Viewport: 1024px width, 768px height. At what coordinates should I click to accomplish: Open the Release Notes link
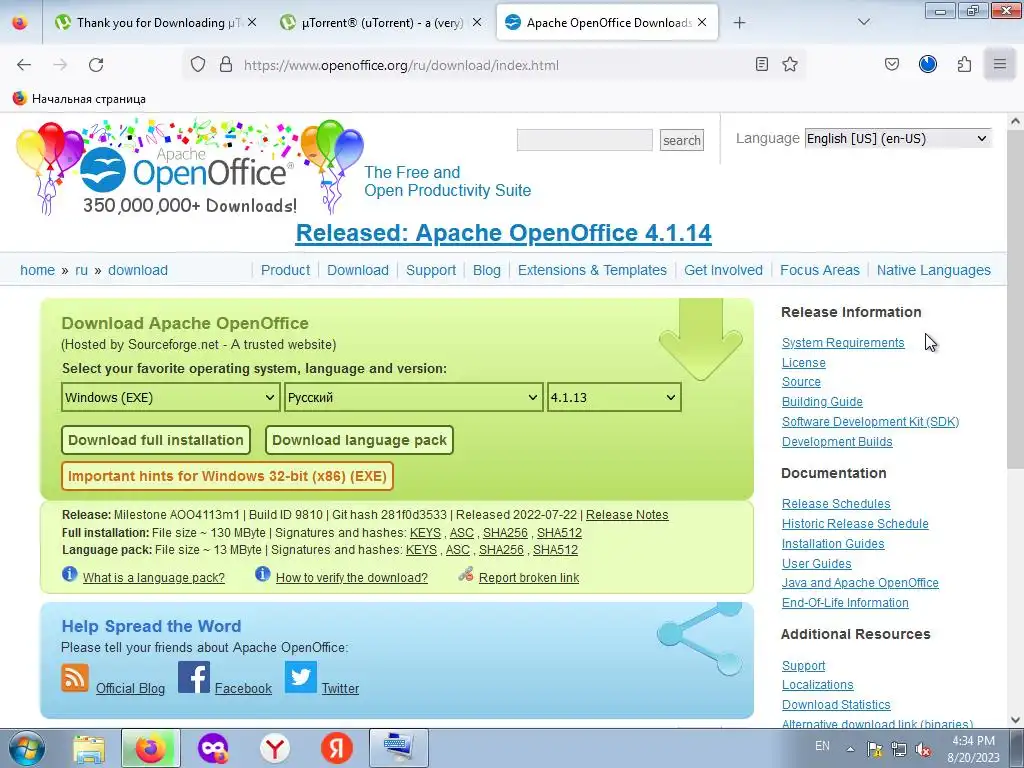[627, 515]
